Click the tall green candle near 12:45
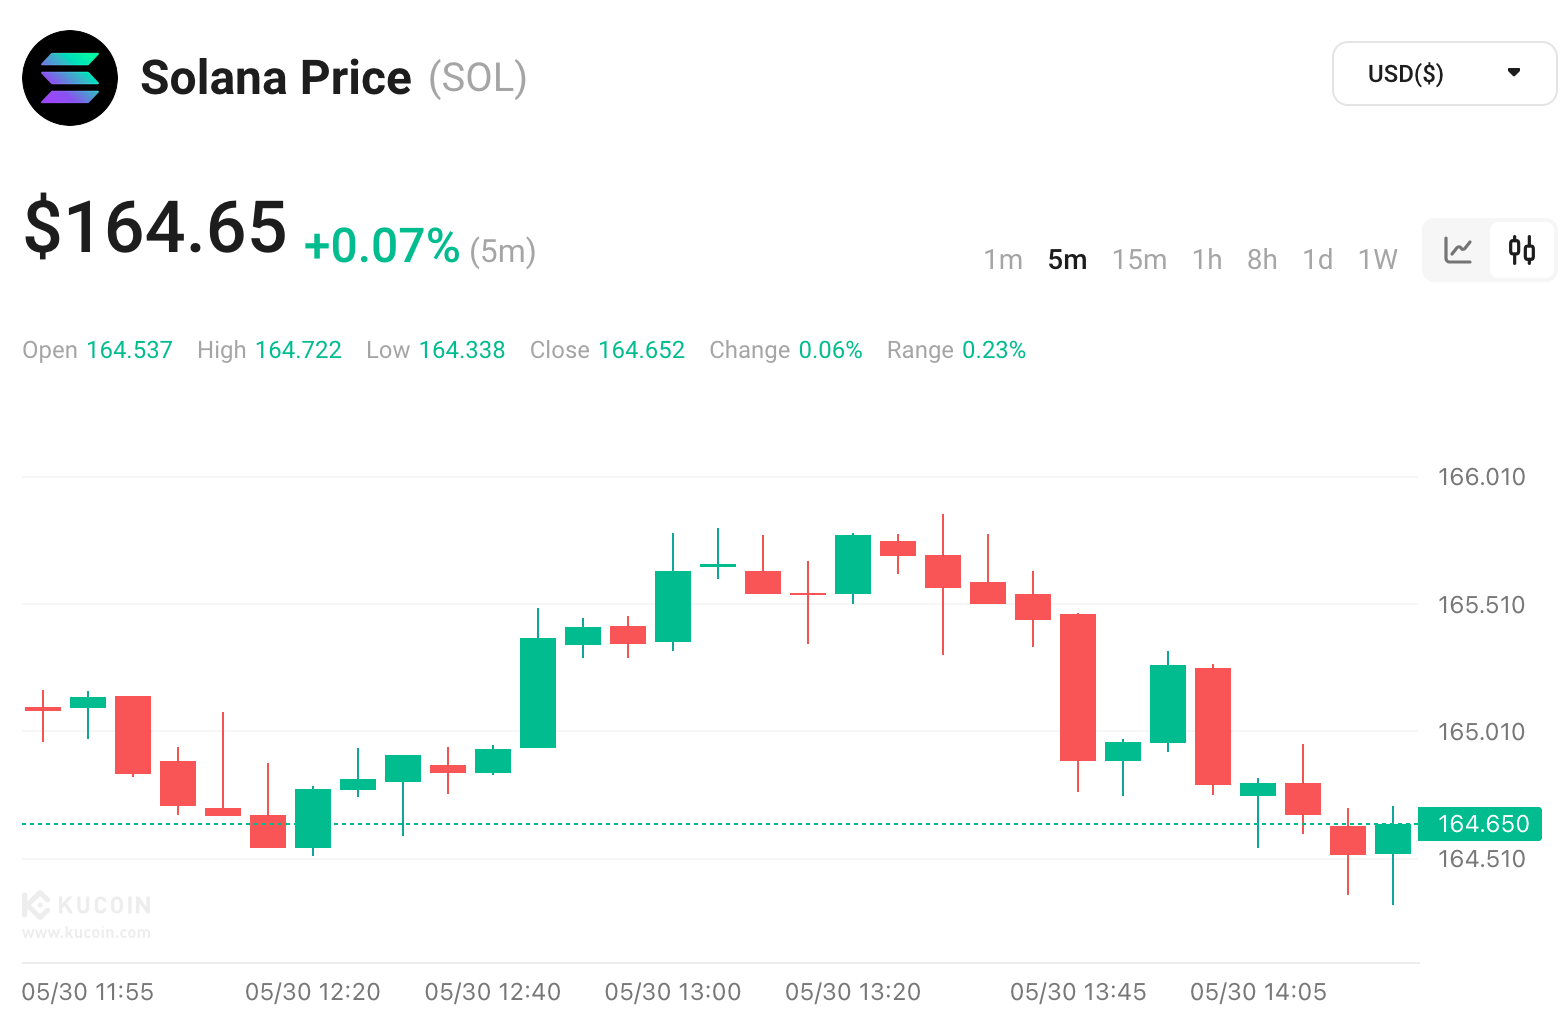1568x1020 pixels. (538, 692)
